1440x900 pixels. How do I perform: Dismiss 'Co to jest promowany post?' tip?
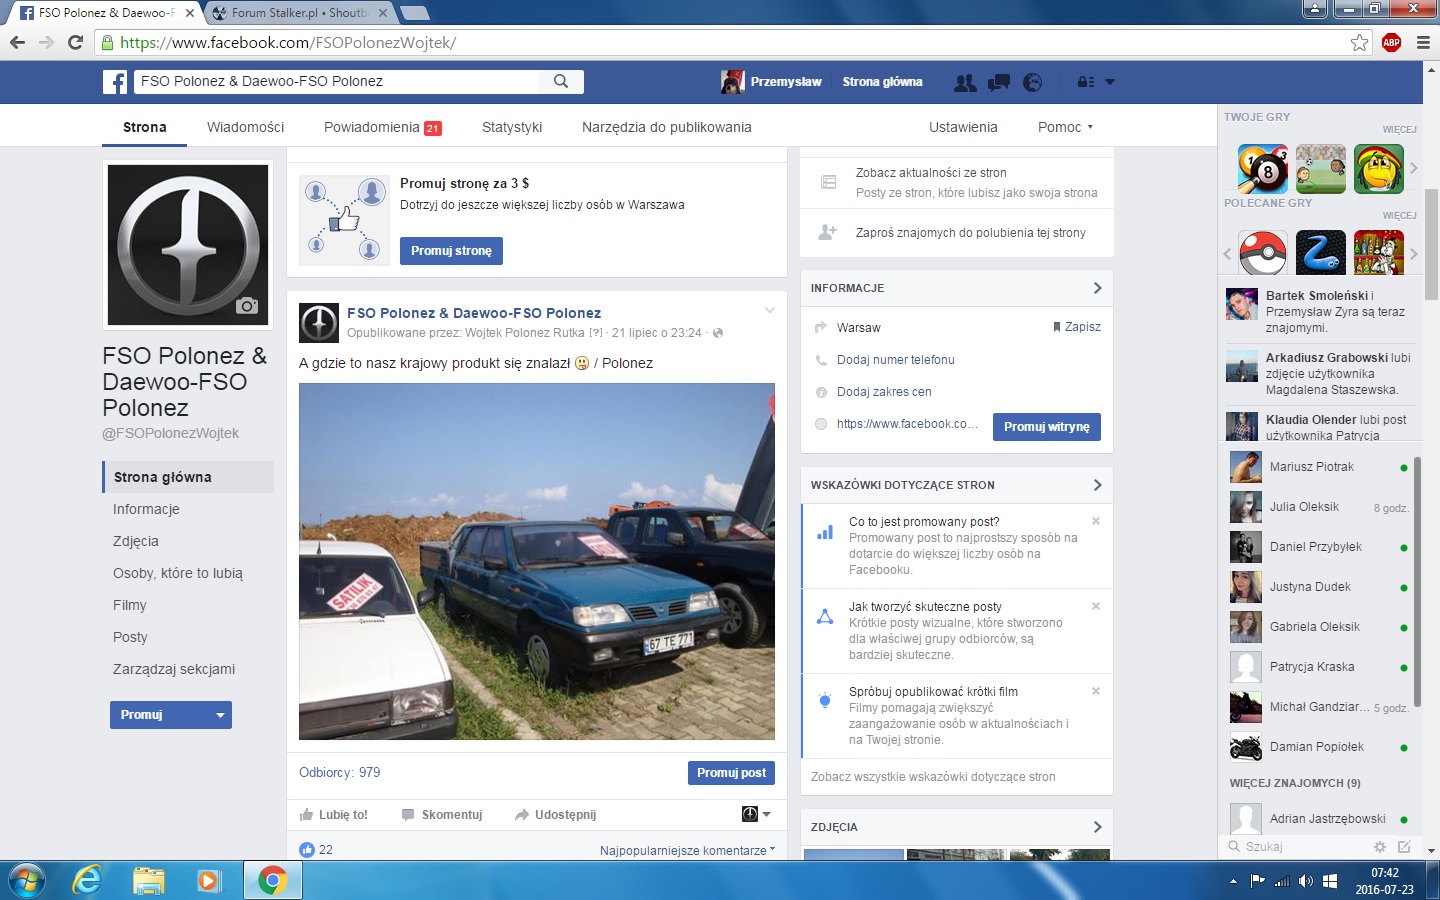click(1096, 521)
